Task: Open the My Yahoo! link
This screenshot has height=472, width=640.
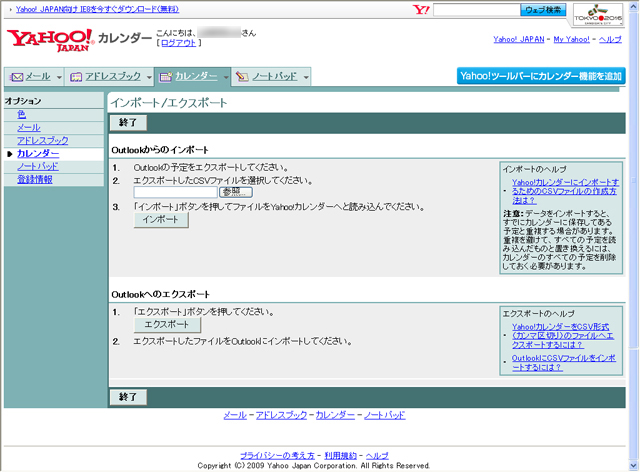Action: pyautogui.click(x=571, y=40)
